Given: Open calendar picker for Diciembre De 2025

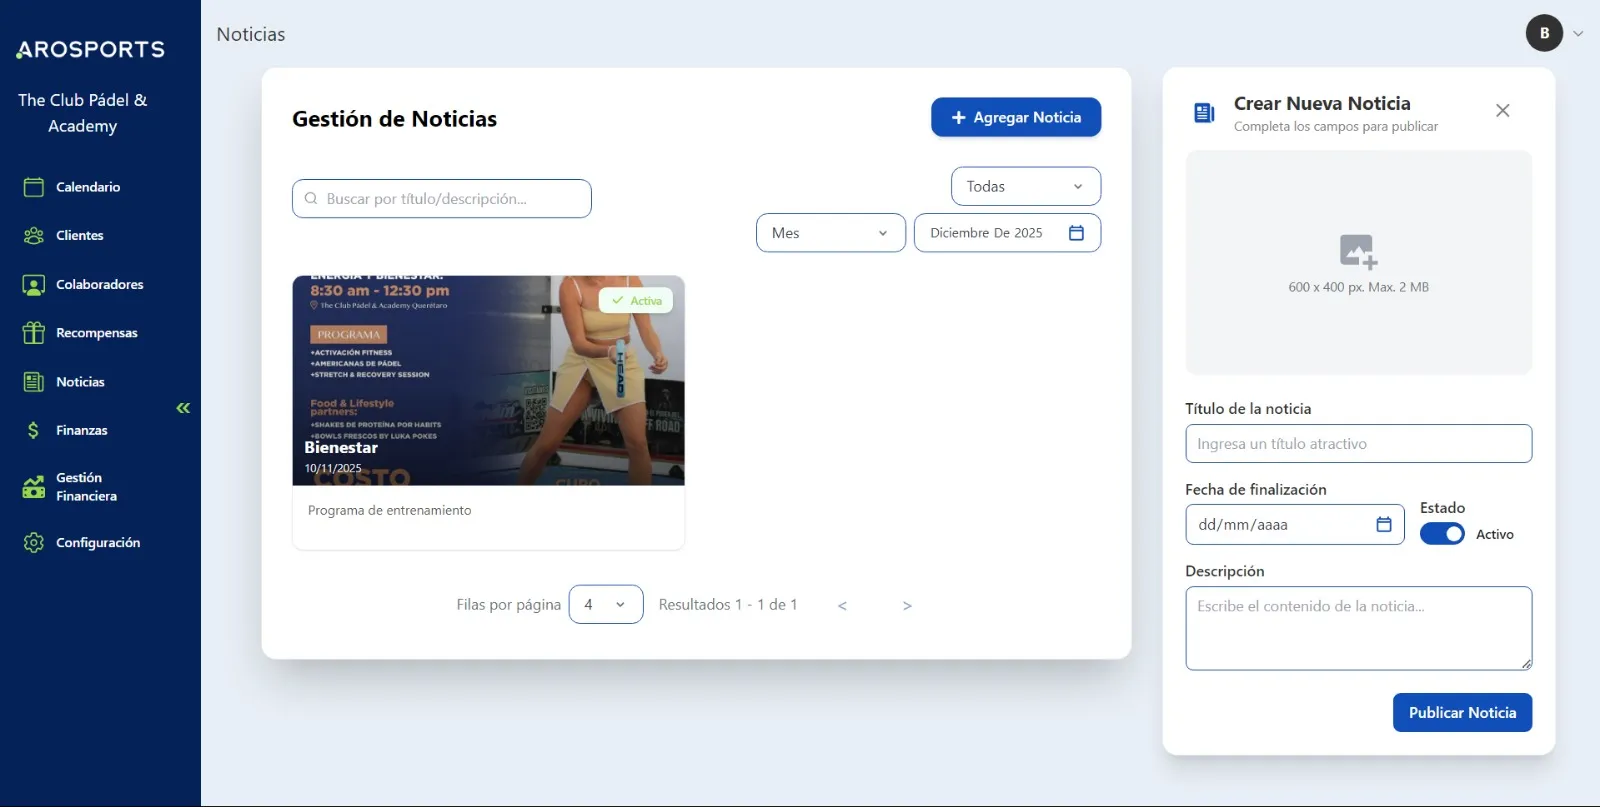Looking at the screenshot, I should 1077,233.
